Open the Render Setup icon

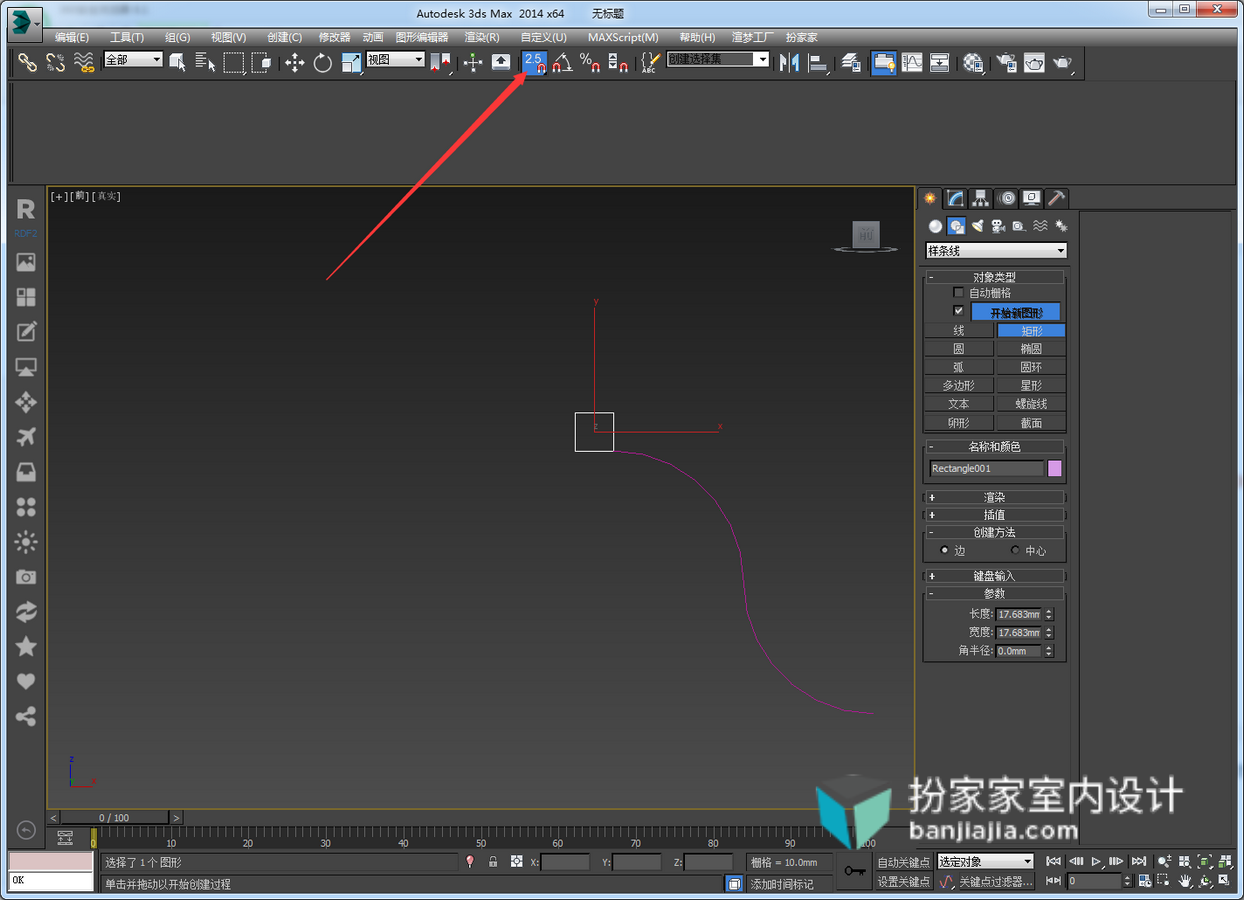tap(1006, 62)
